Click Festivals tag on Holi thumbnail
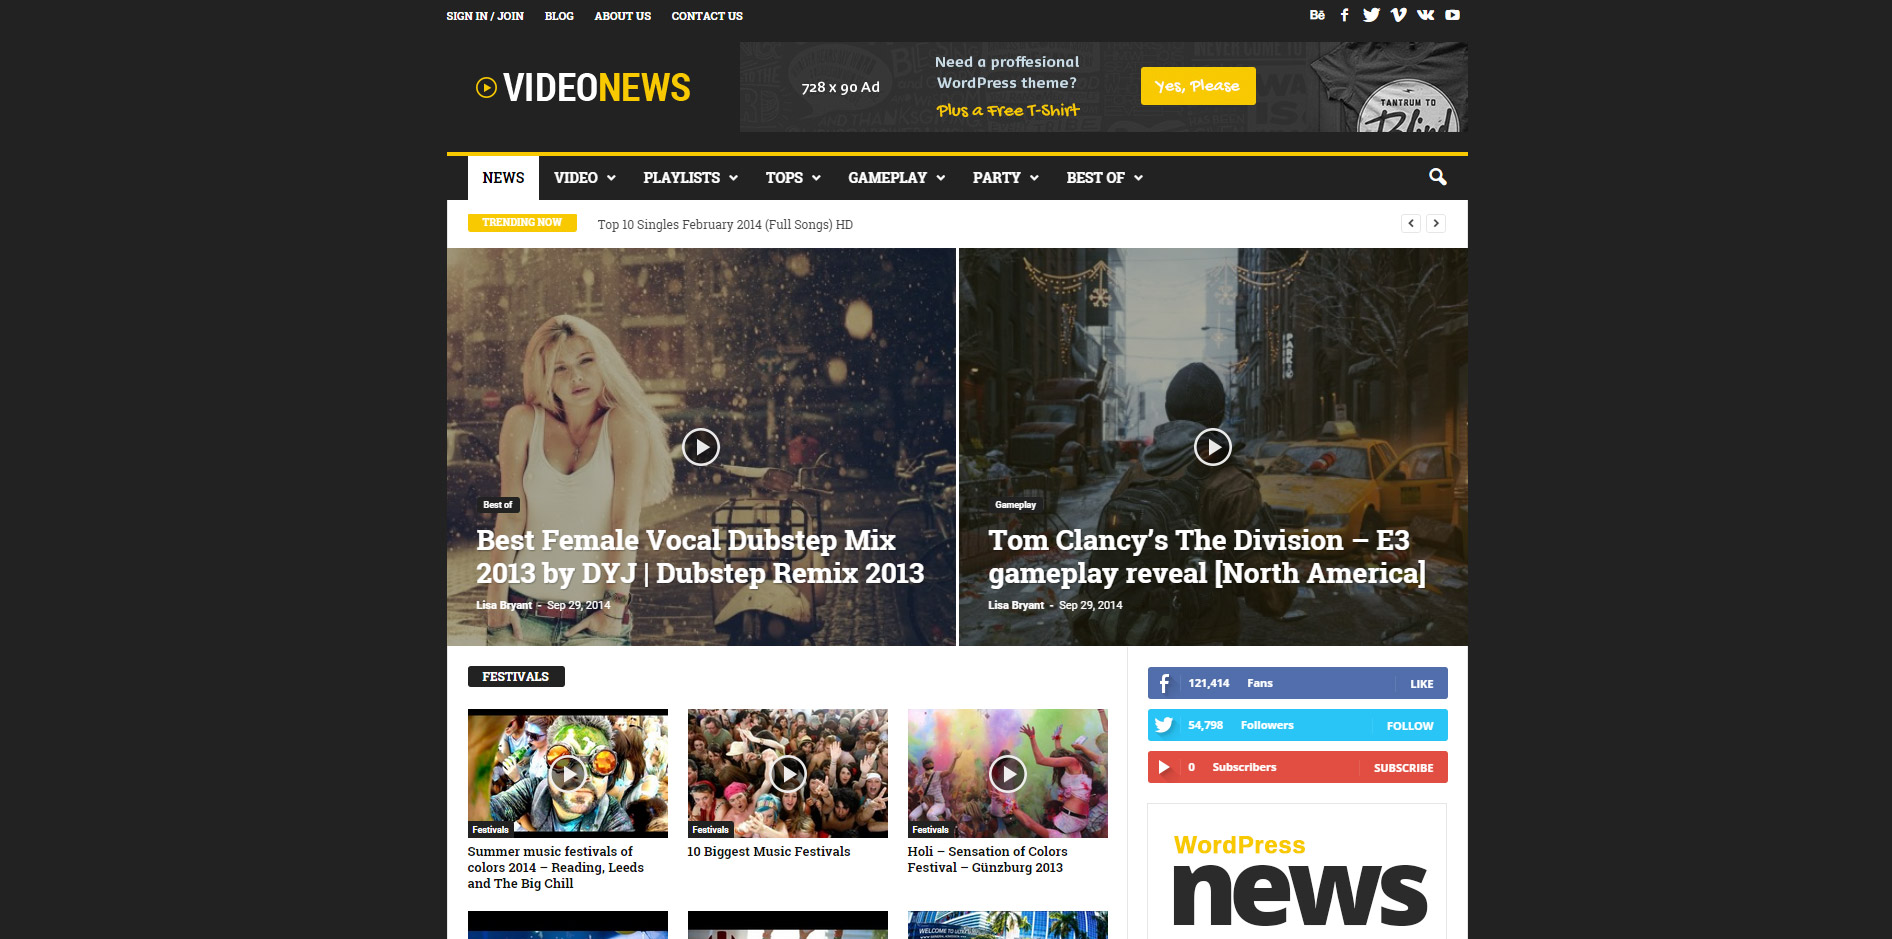 coord(930,830)
